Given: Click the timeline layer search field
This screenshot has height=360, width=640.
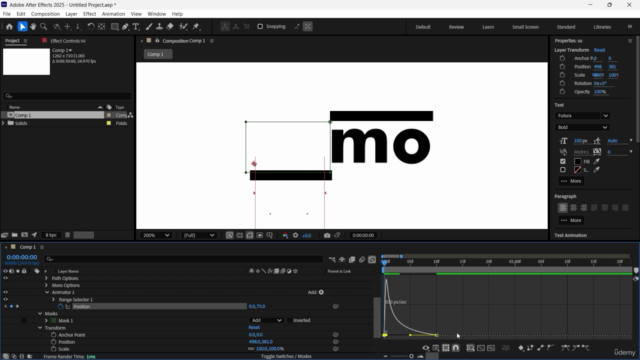Looking at the screenshot, I should [184, 259].
